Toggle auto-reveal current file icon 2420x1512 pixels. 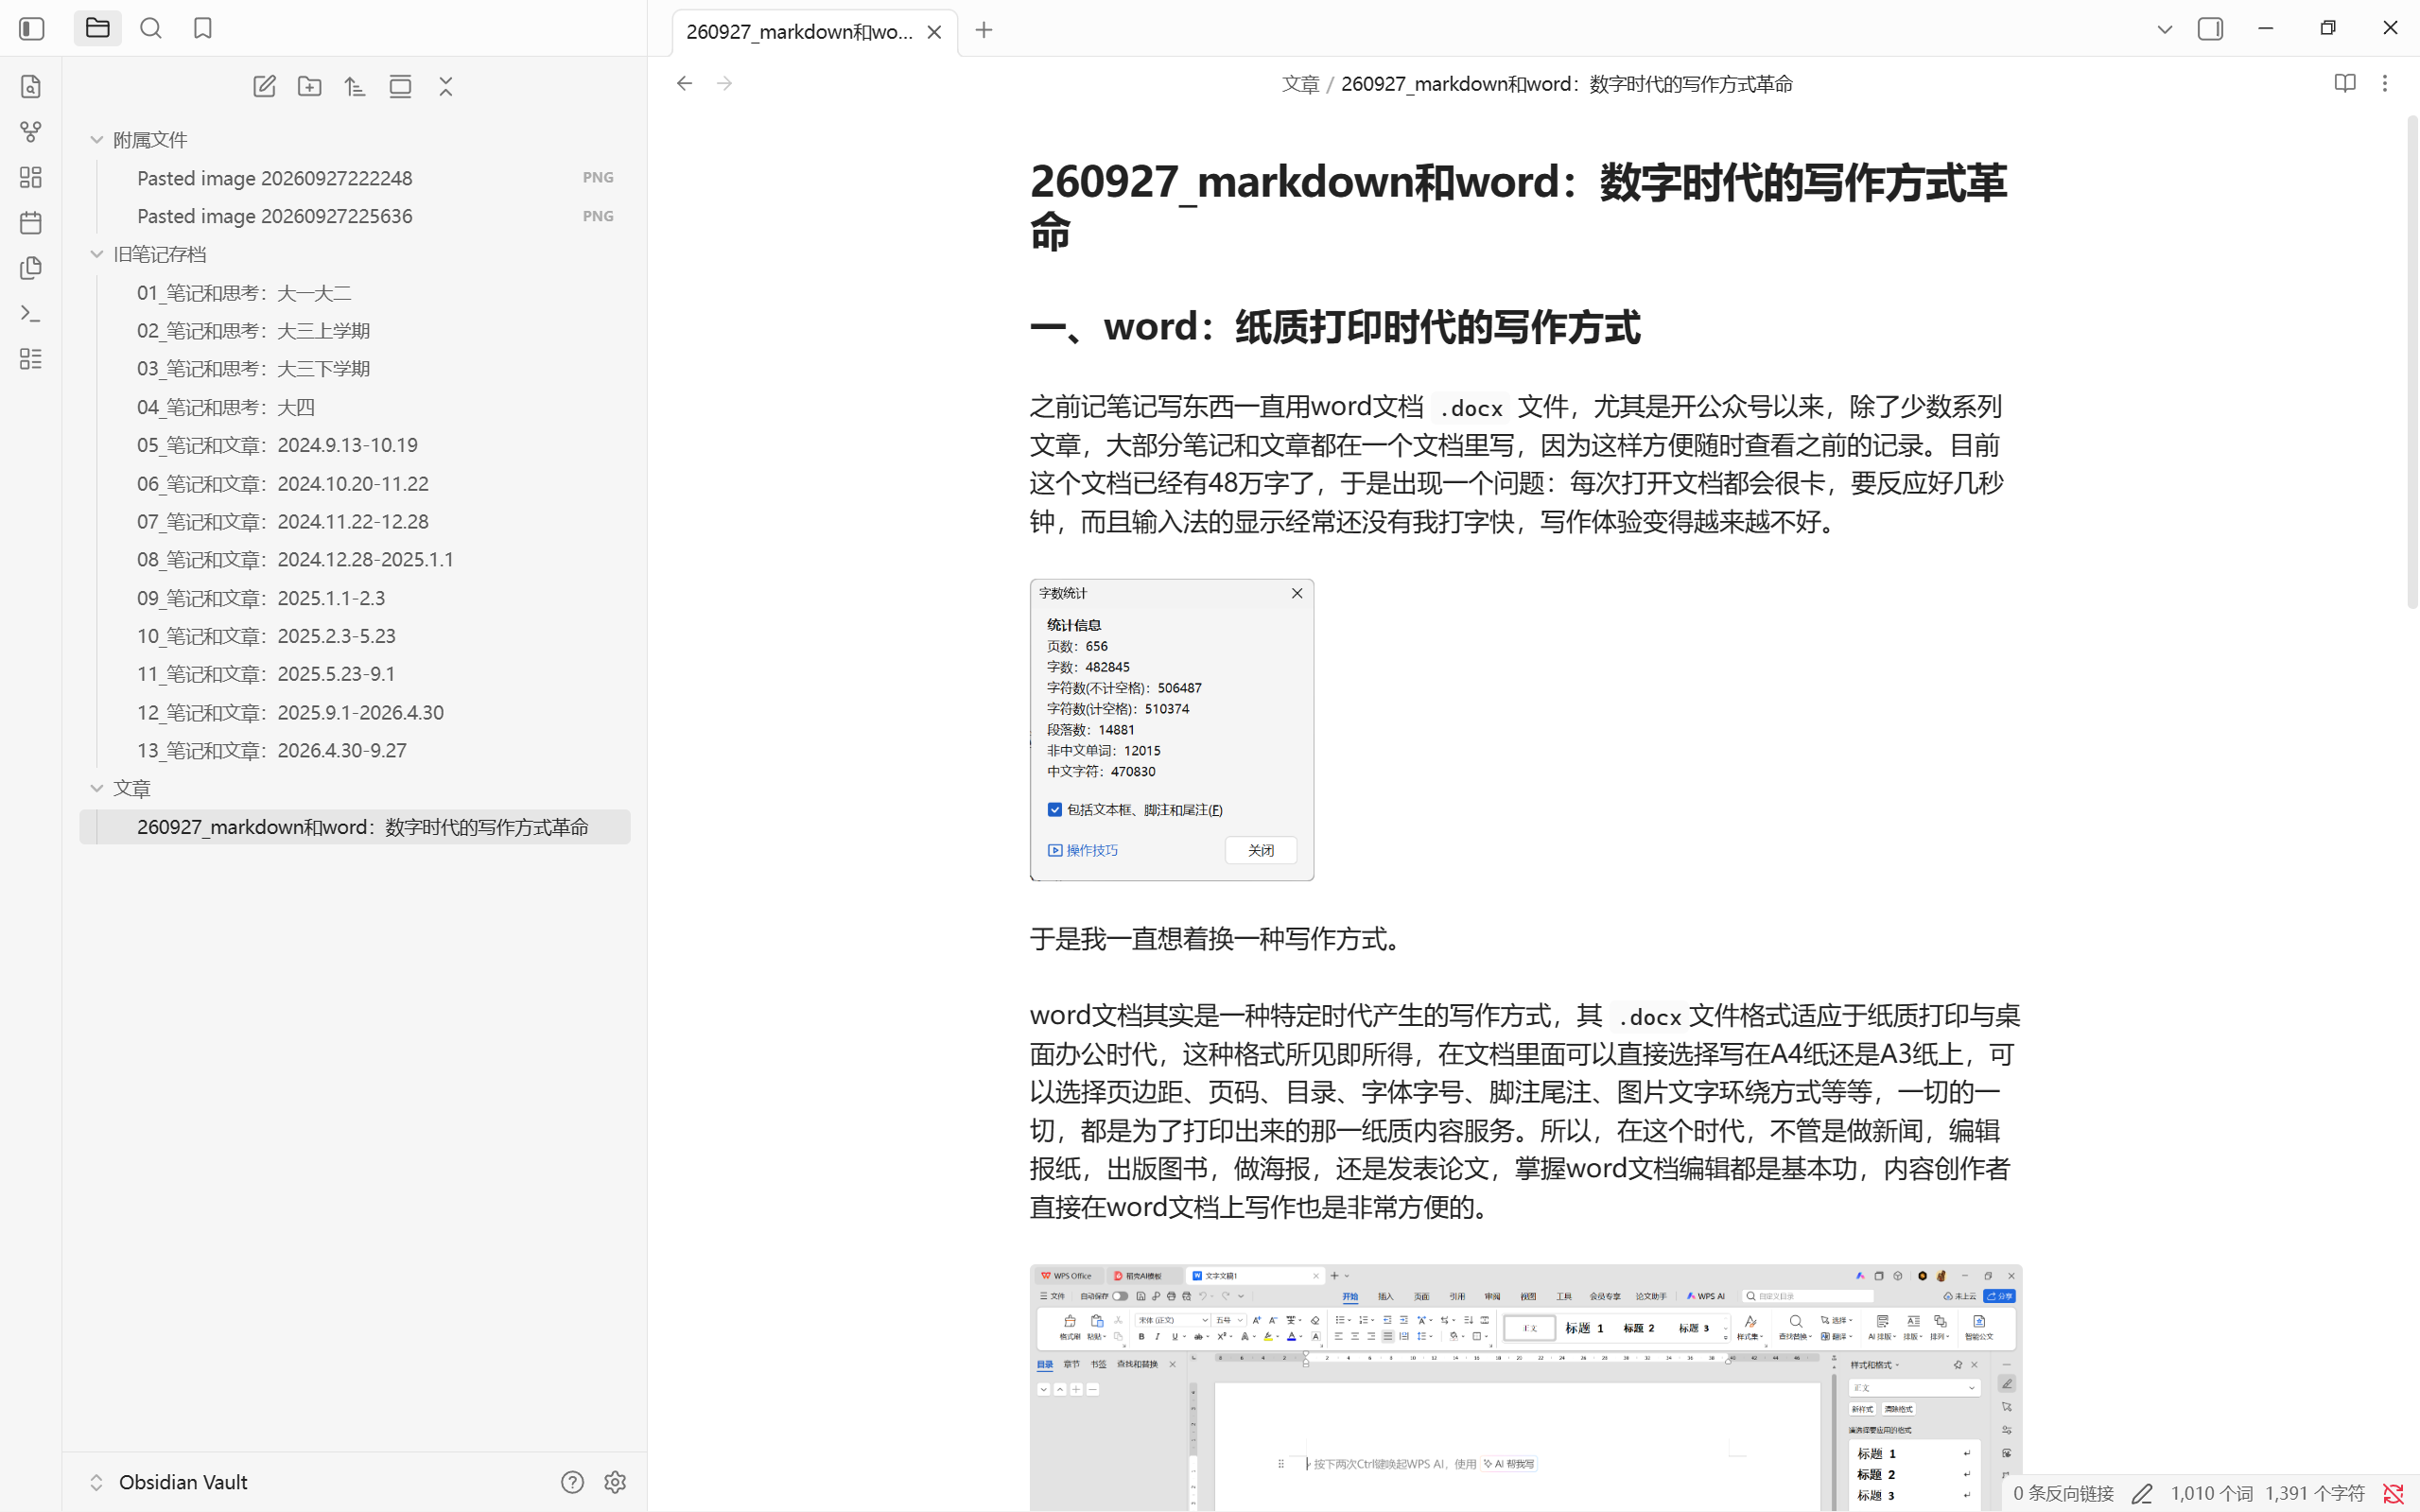coord(400,86)
